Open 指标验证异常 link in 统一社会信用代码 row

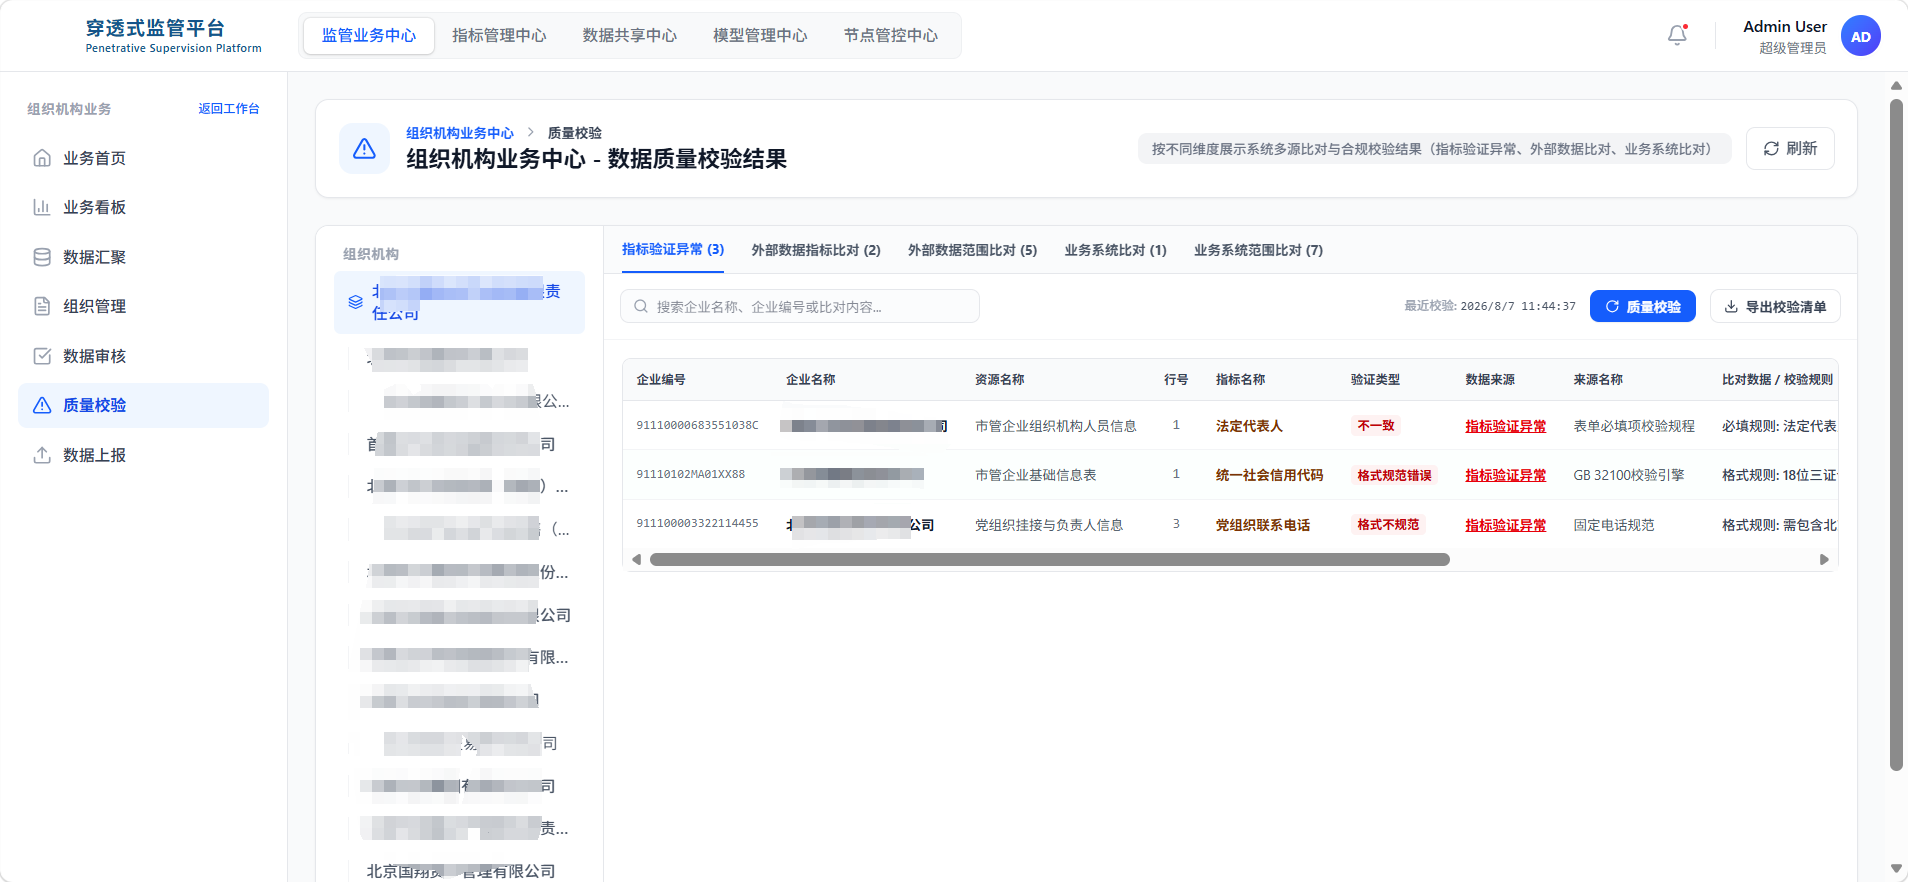click(1505, 475)
